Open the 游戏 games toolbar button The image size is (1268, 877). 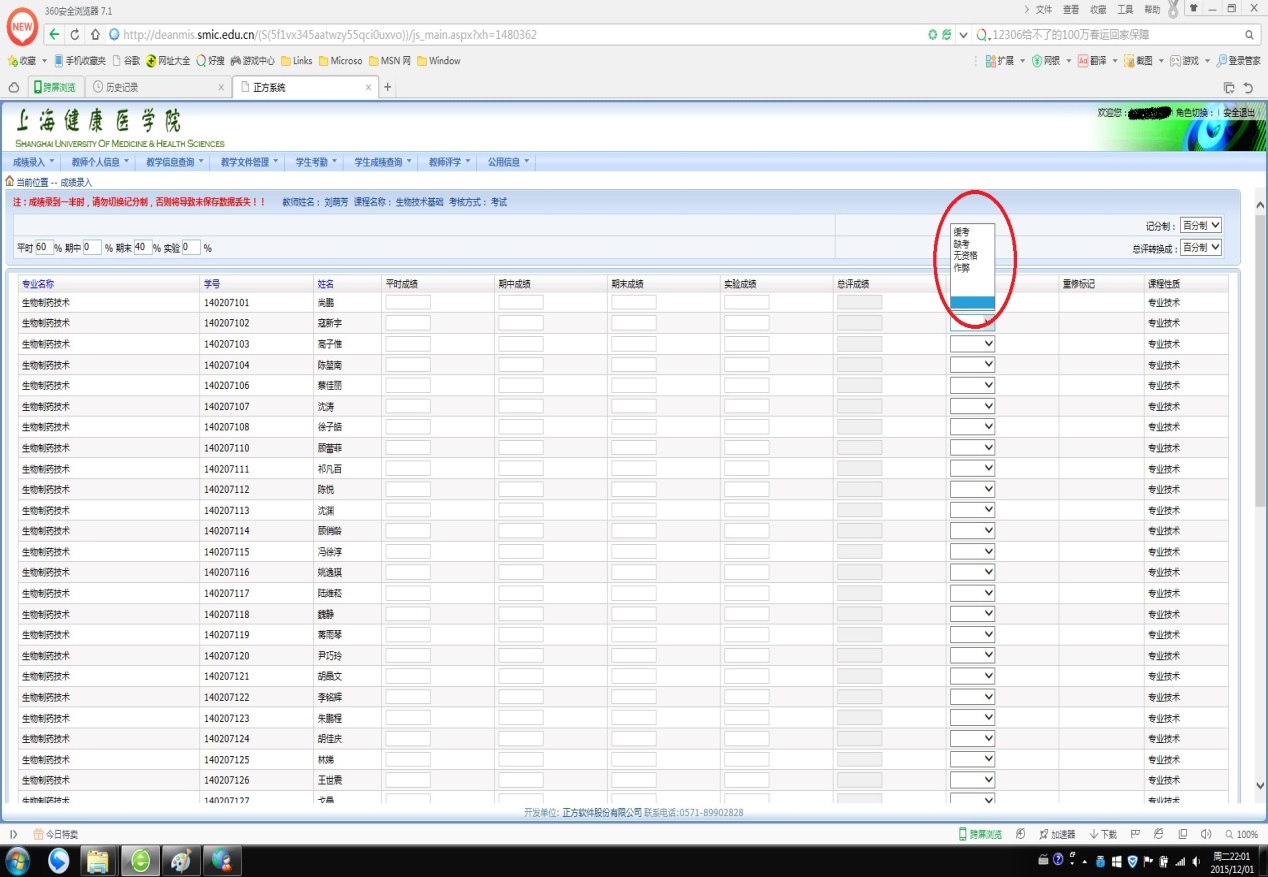1185,61
